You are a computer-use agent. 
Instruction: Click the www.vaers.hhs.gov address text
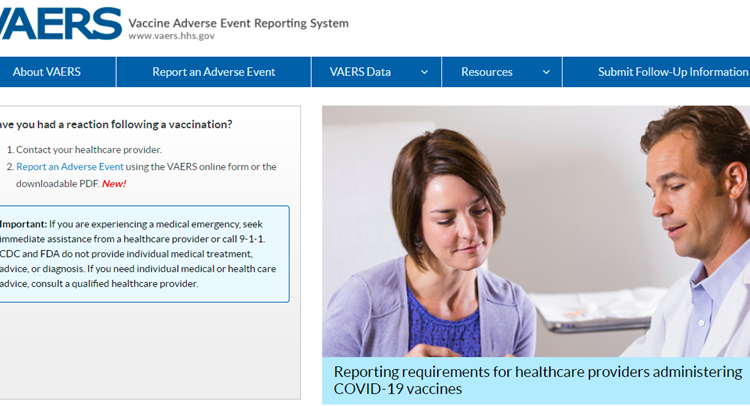171,36
